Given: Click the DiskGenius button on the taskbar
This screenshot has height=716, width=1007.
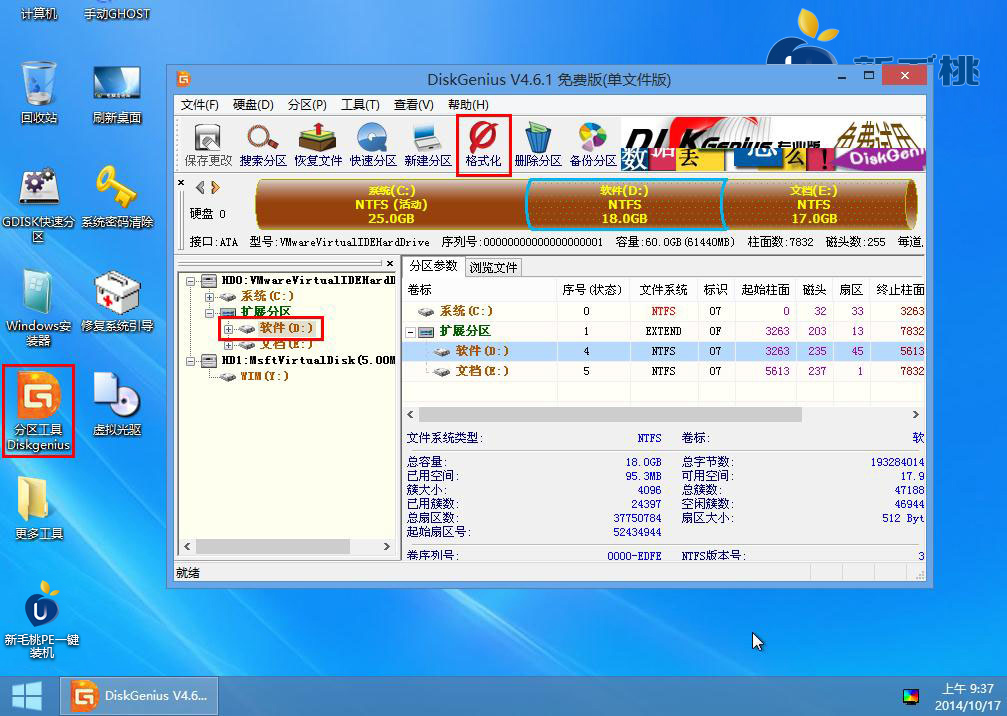Looking at the screenshot, I should tap(138, 694).
